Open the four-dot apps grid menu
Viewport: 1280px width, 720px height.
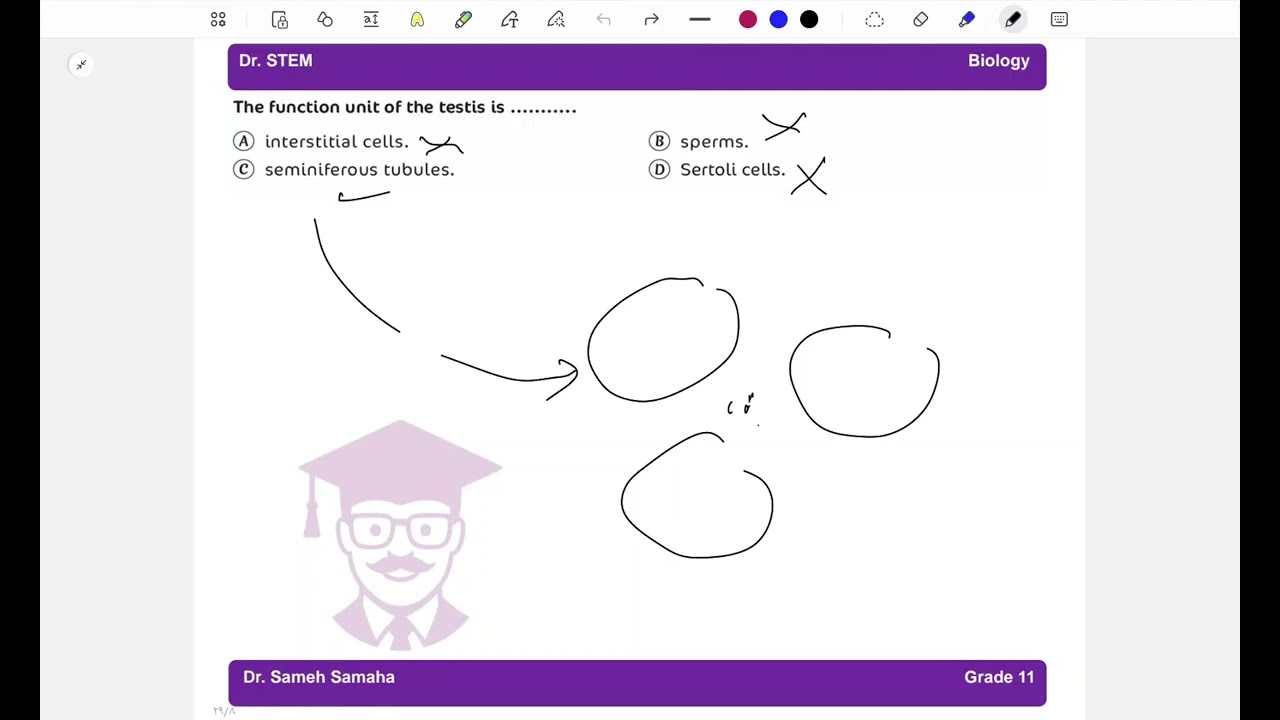(218, 19)
